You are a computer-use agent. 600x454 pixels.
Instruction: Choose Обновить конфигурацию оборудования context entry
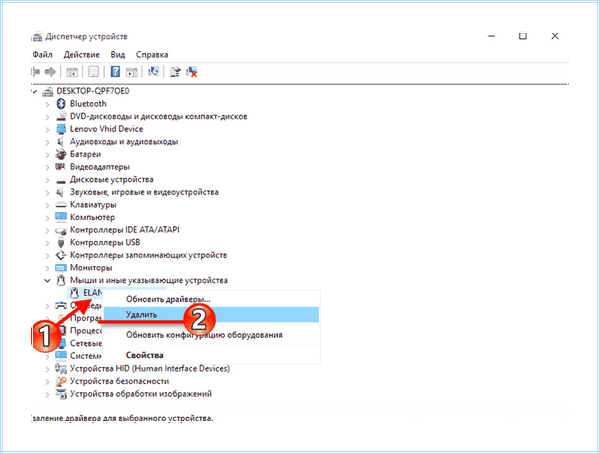(x=211, y=335)
